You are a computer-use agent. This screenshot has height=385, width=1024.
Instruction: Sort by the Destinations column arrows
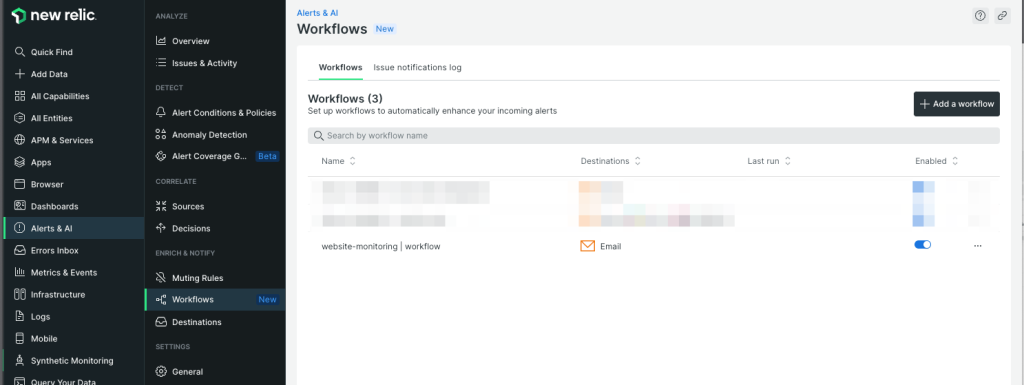pos(637,161)
